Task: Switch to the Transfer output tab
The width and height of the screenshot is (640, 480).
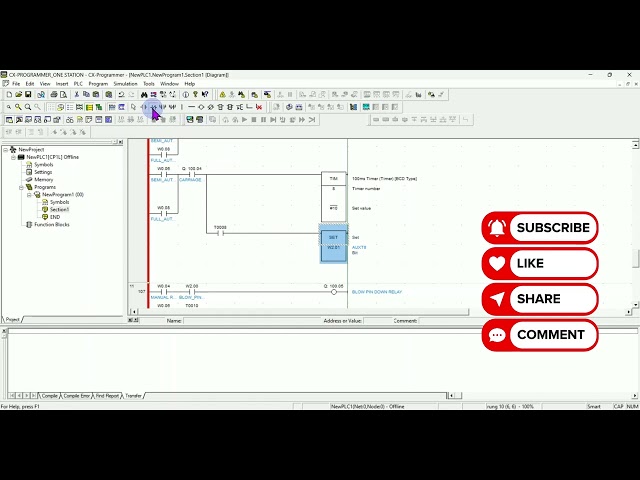Action: pos(133,396)
